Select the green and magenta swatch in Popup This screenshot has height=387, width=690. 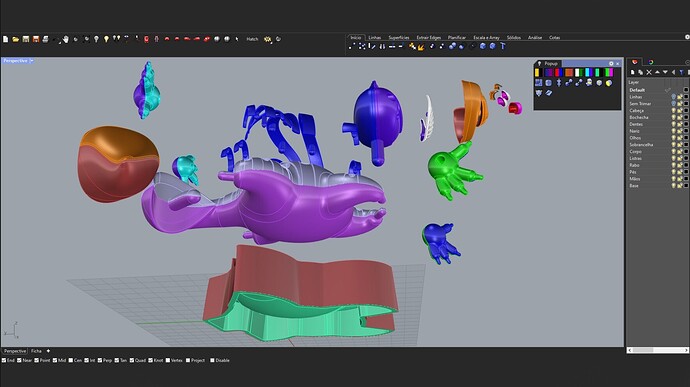coord(609,72)
